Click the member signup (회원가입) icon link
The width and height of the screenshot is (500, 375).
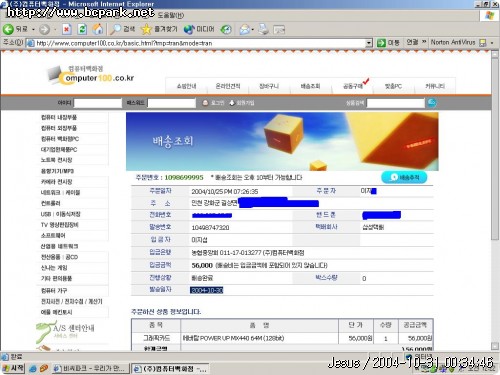[241, 103]
